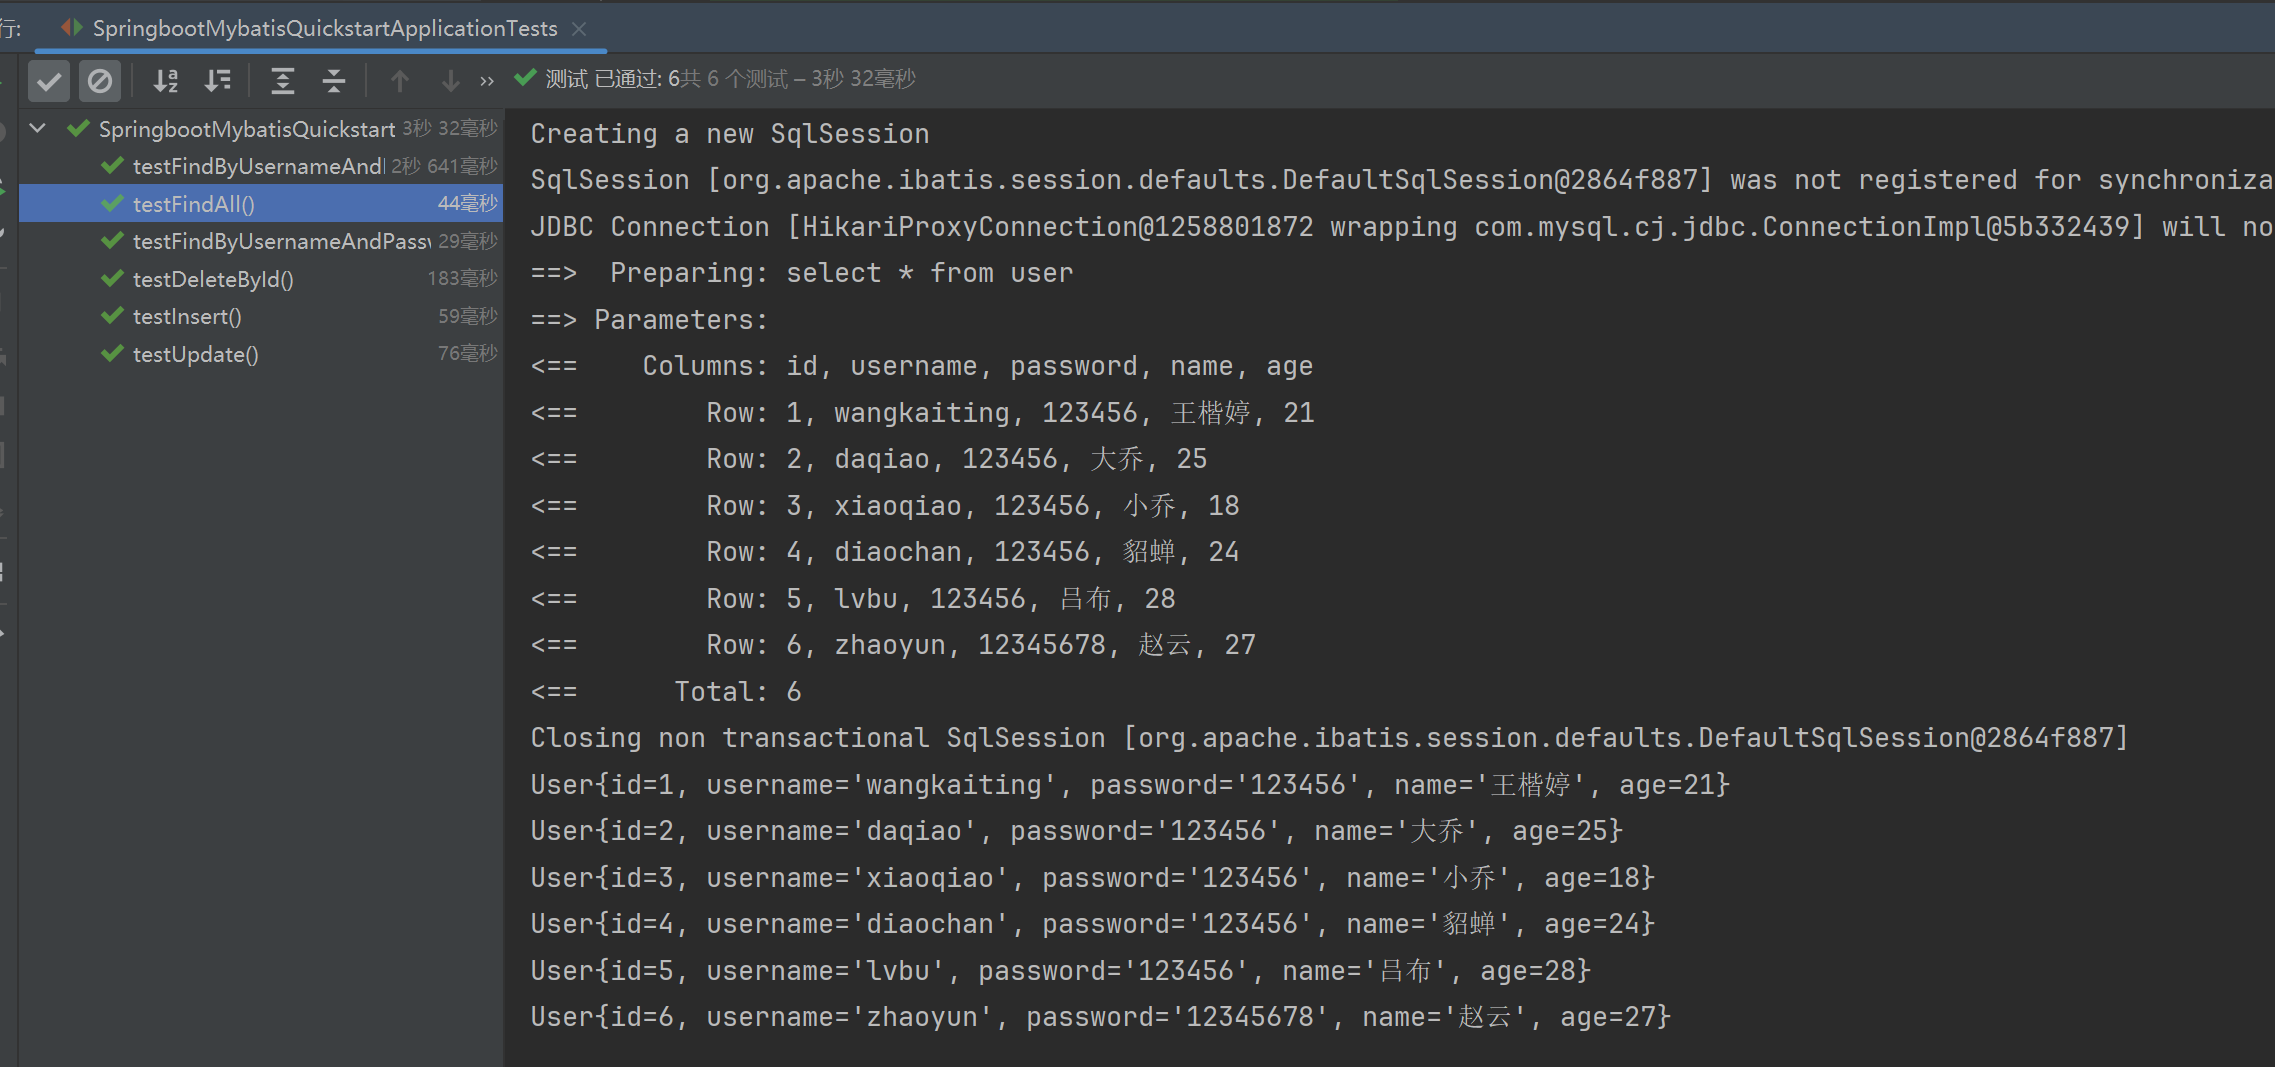Sort tests by duration
This screenshot has height=1067, width=2275.
pos(217,81)
